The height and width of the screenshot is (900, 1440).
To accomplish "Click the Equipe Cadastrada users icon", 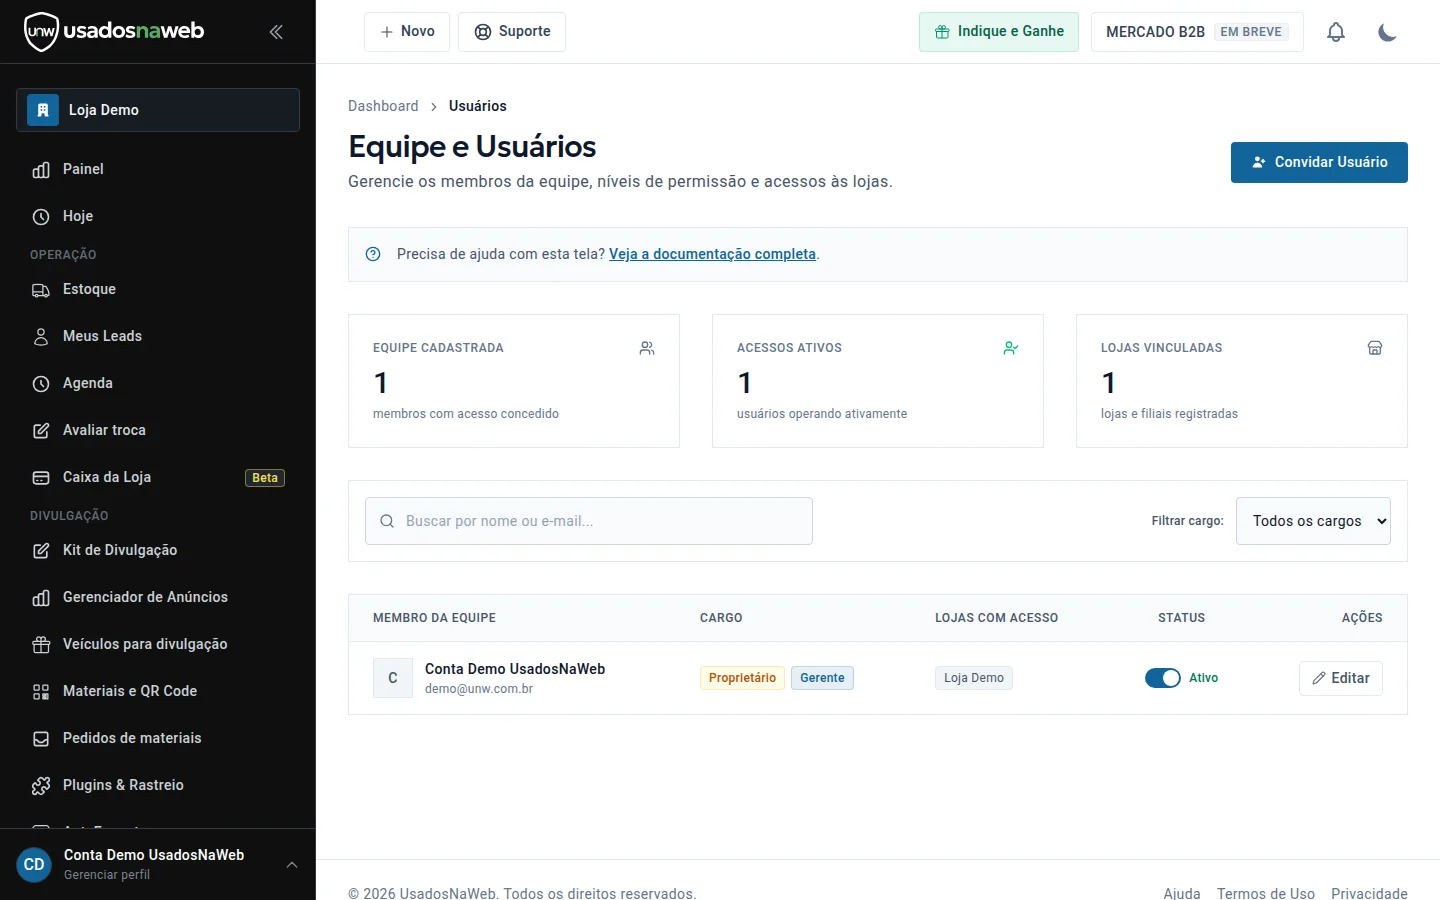I will 647,348.
